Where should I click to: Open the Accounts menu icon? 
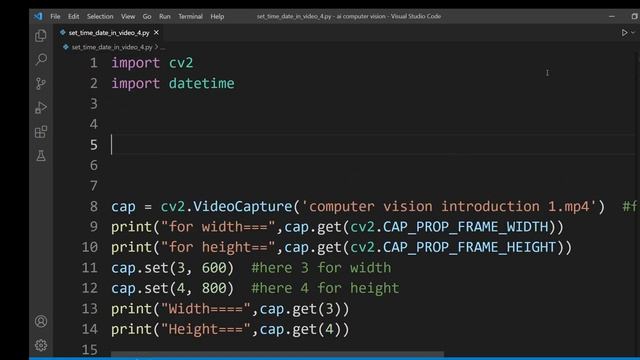[x=41, y=322]
